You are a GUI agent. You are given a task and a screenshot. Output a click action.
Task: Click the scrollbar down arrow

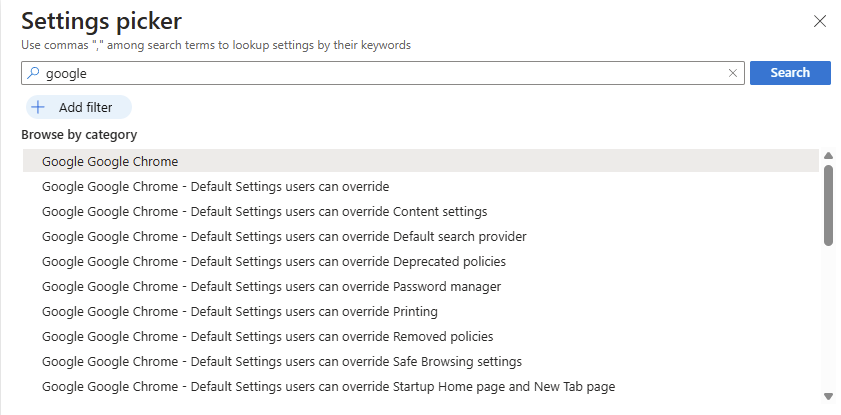828,396
